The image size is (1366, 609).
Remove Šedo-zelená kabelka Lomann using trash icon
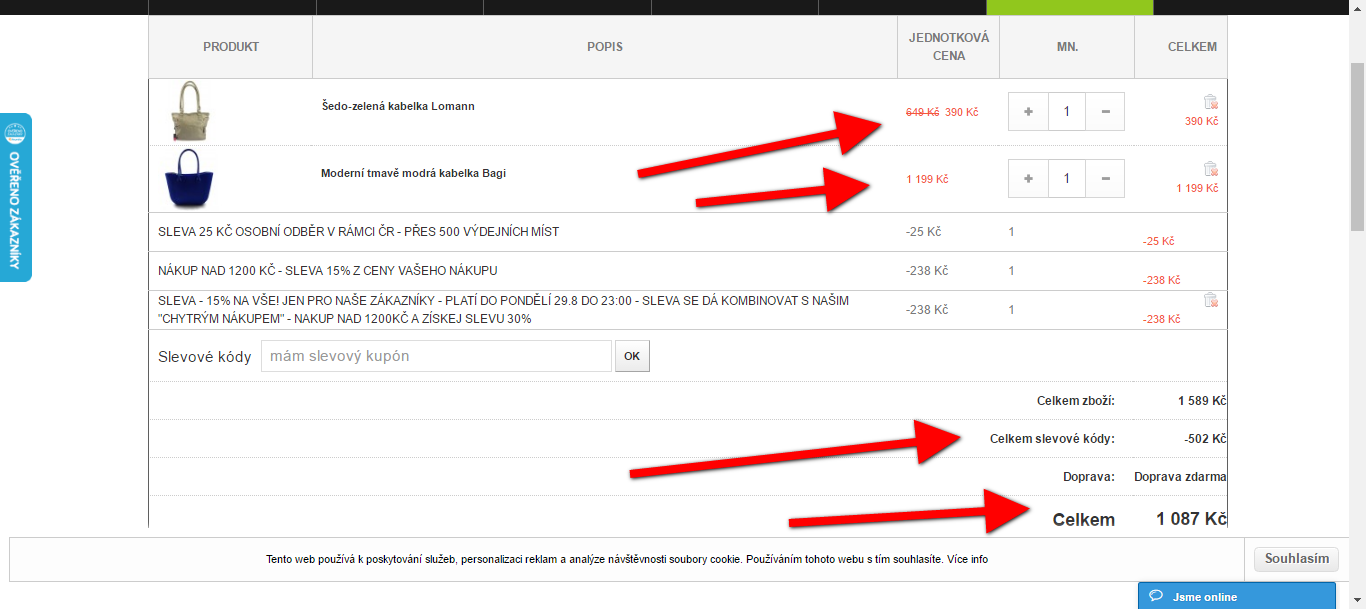coord(1210,101)
